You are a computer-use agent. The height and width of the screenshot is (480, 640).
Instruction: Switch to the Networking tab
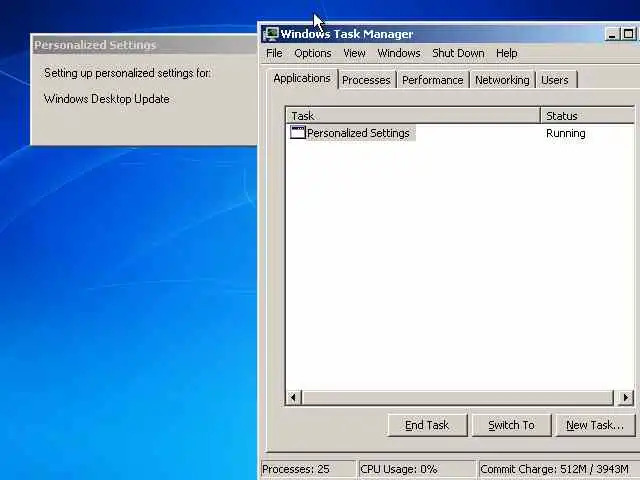tap(502, 80)
